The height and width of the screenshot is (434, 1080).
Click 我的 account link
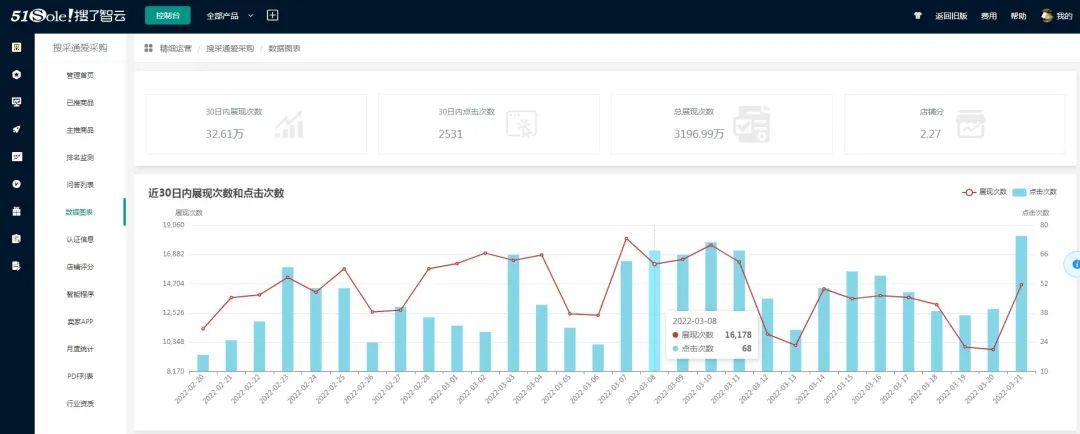(1065, 16)
